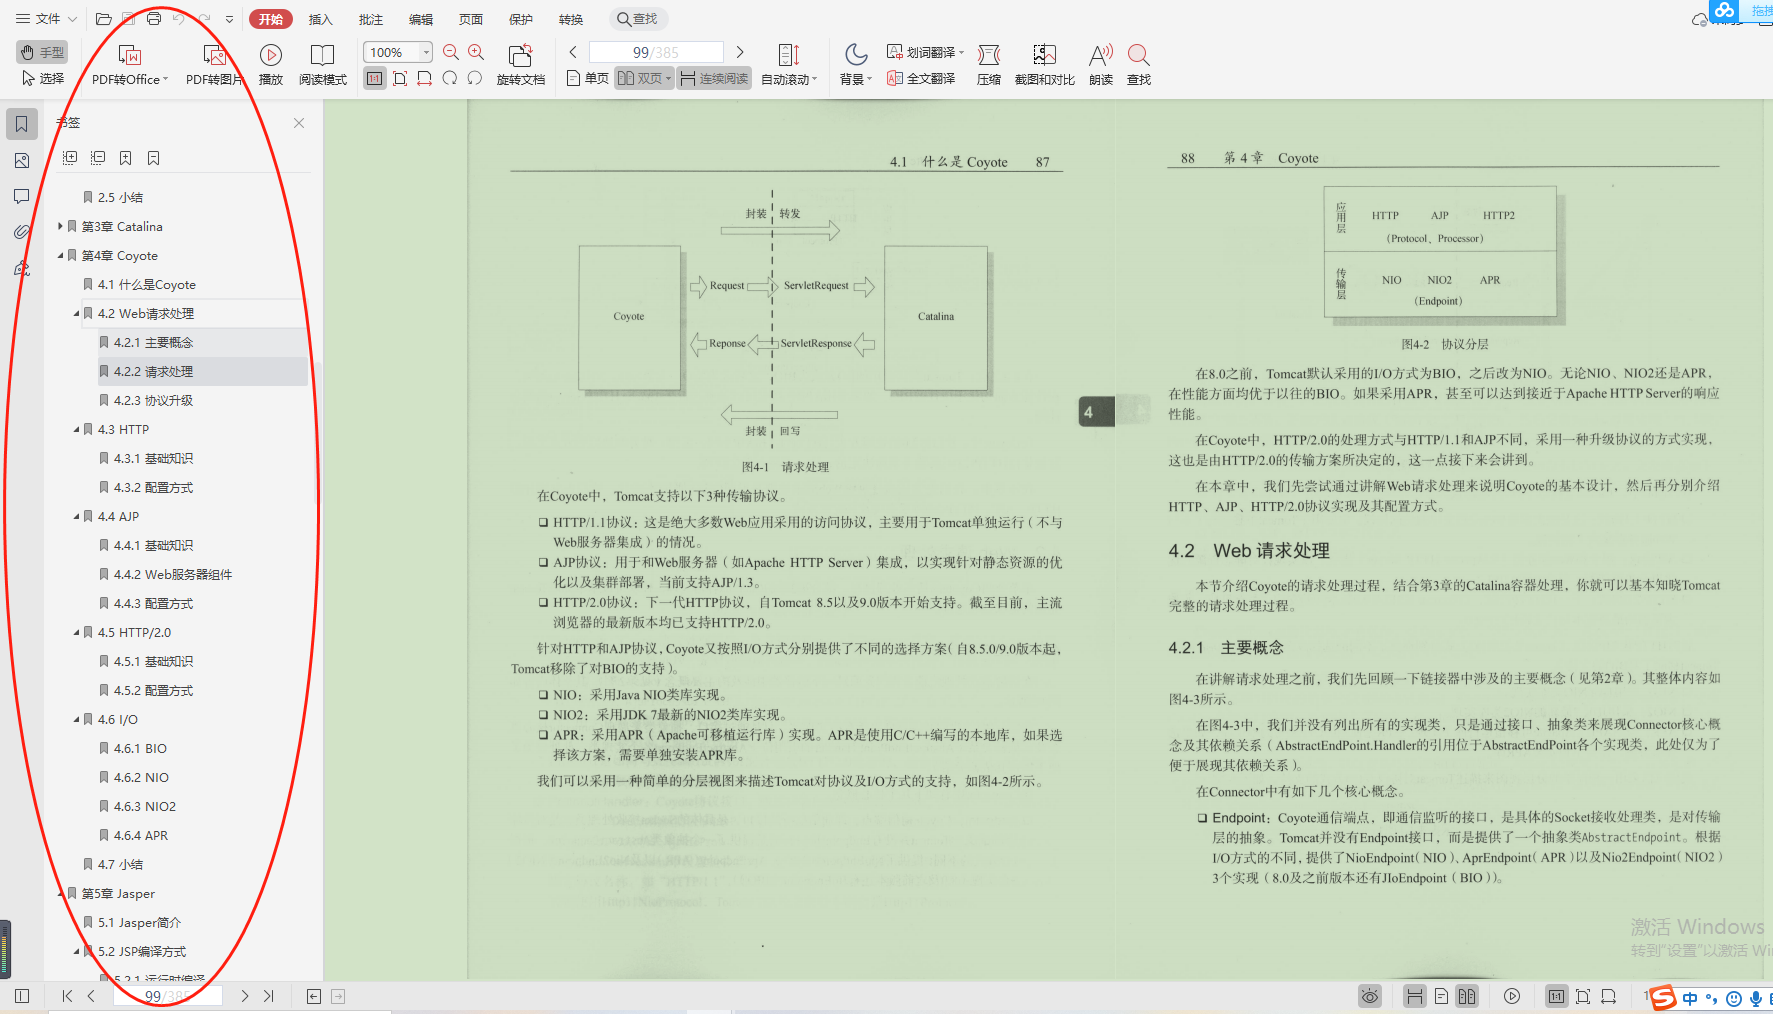
Task: Enter reading mode (阅读模式)
Action: 322,65
